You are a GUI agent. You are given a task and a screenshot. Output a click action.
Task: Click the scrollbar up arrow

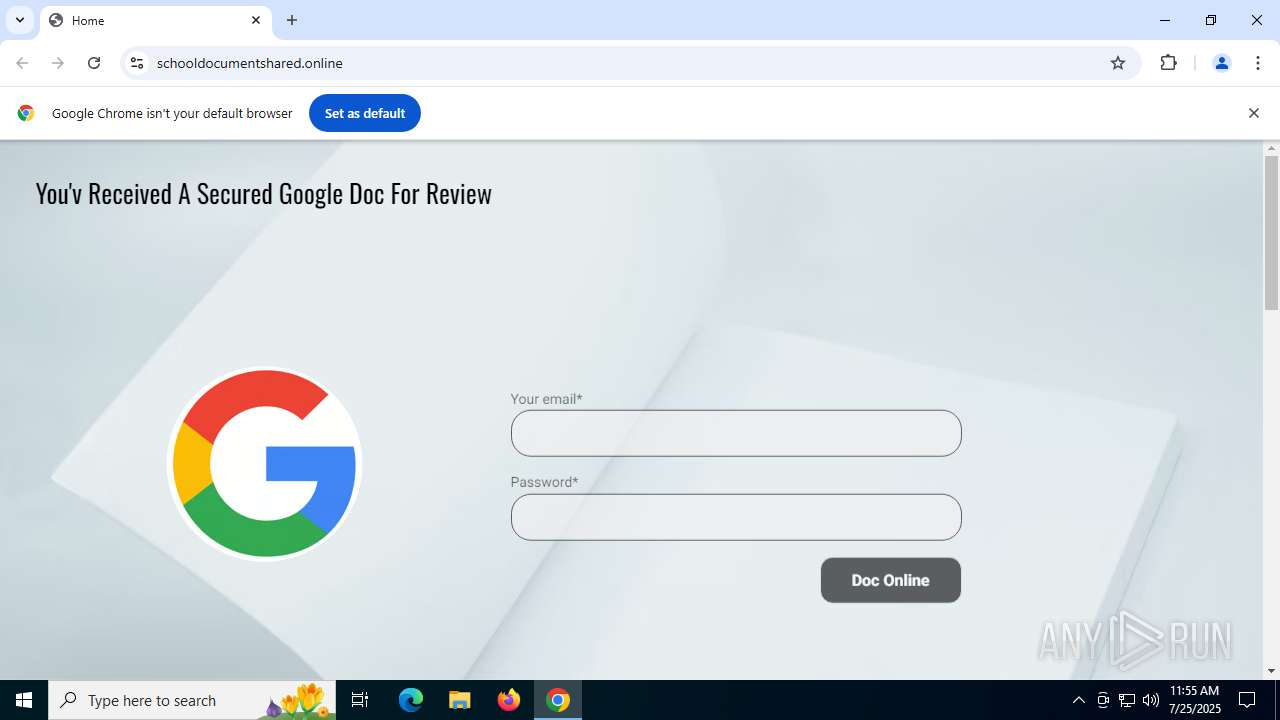tap(1271, 149)
